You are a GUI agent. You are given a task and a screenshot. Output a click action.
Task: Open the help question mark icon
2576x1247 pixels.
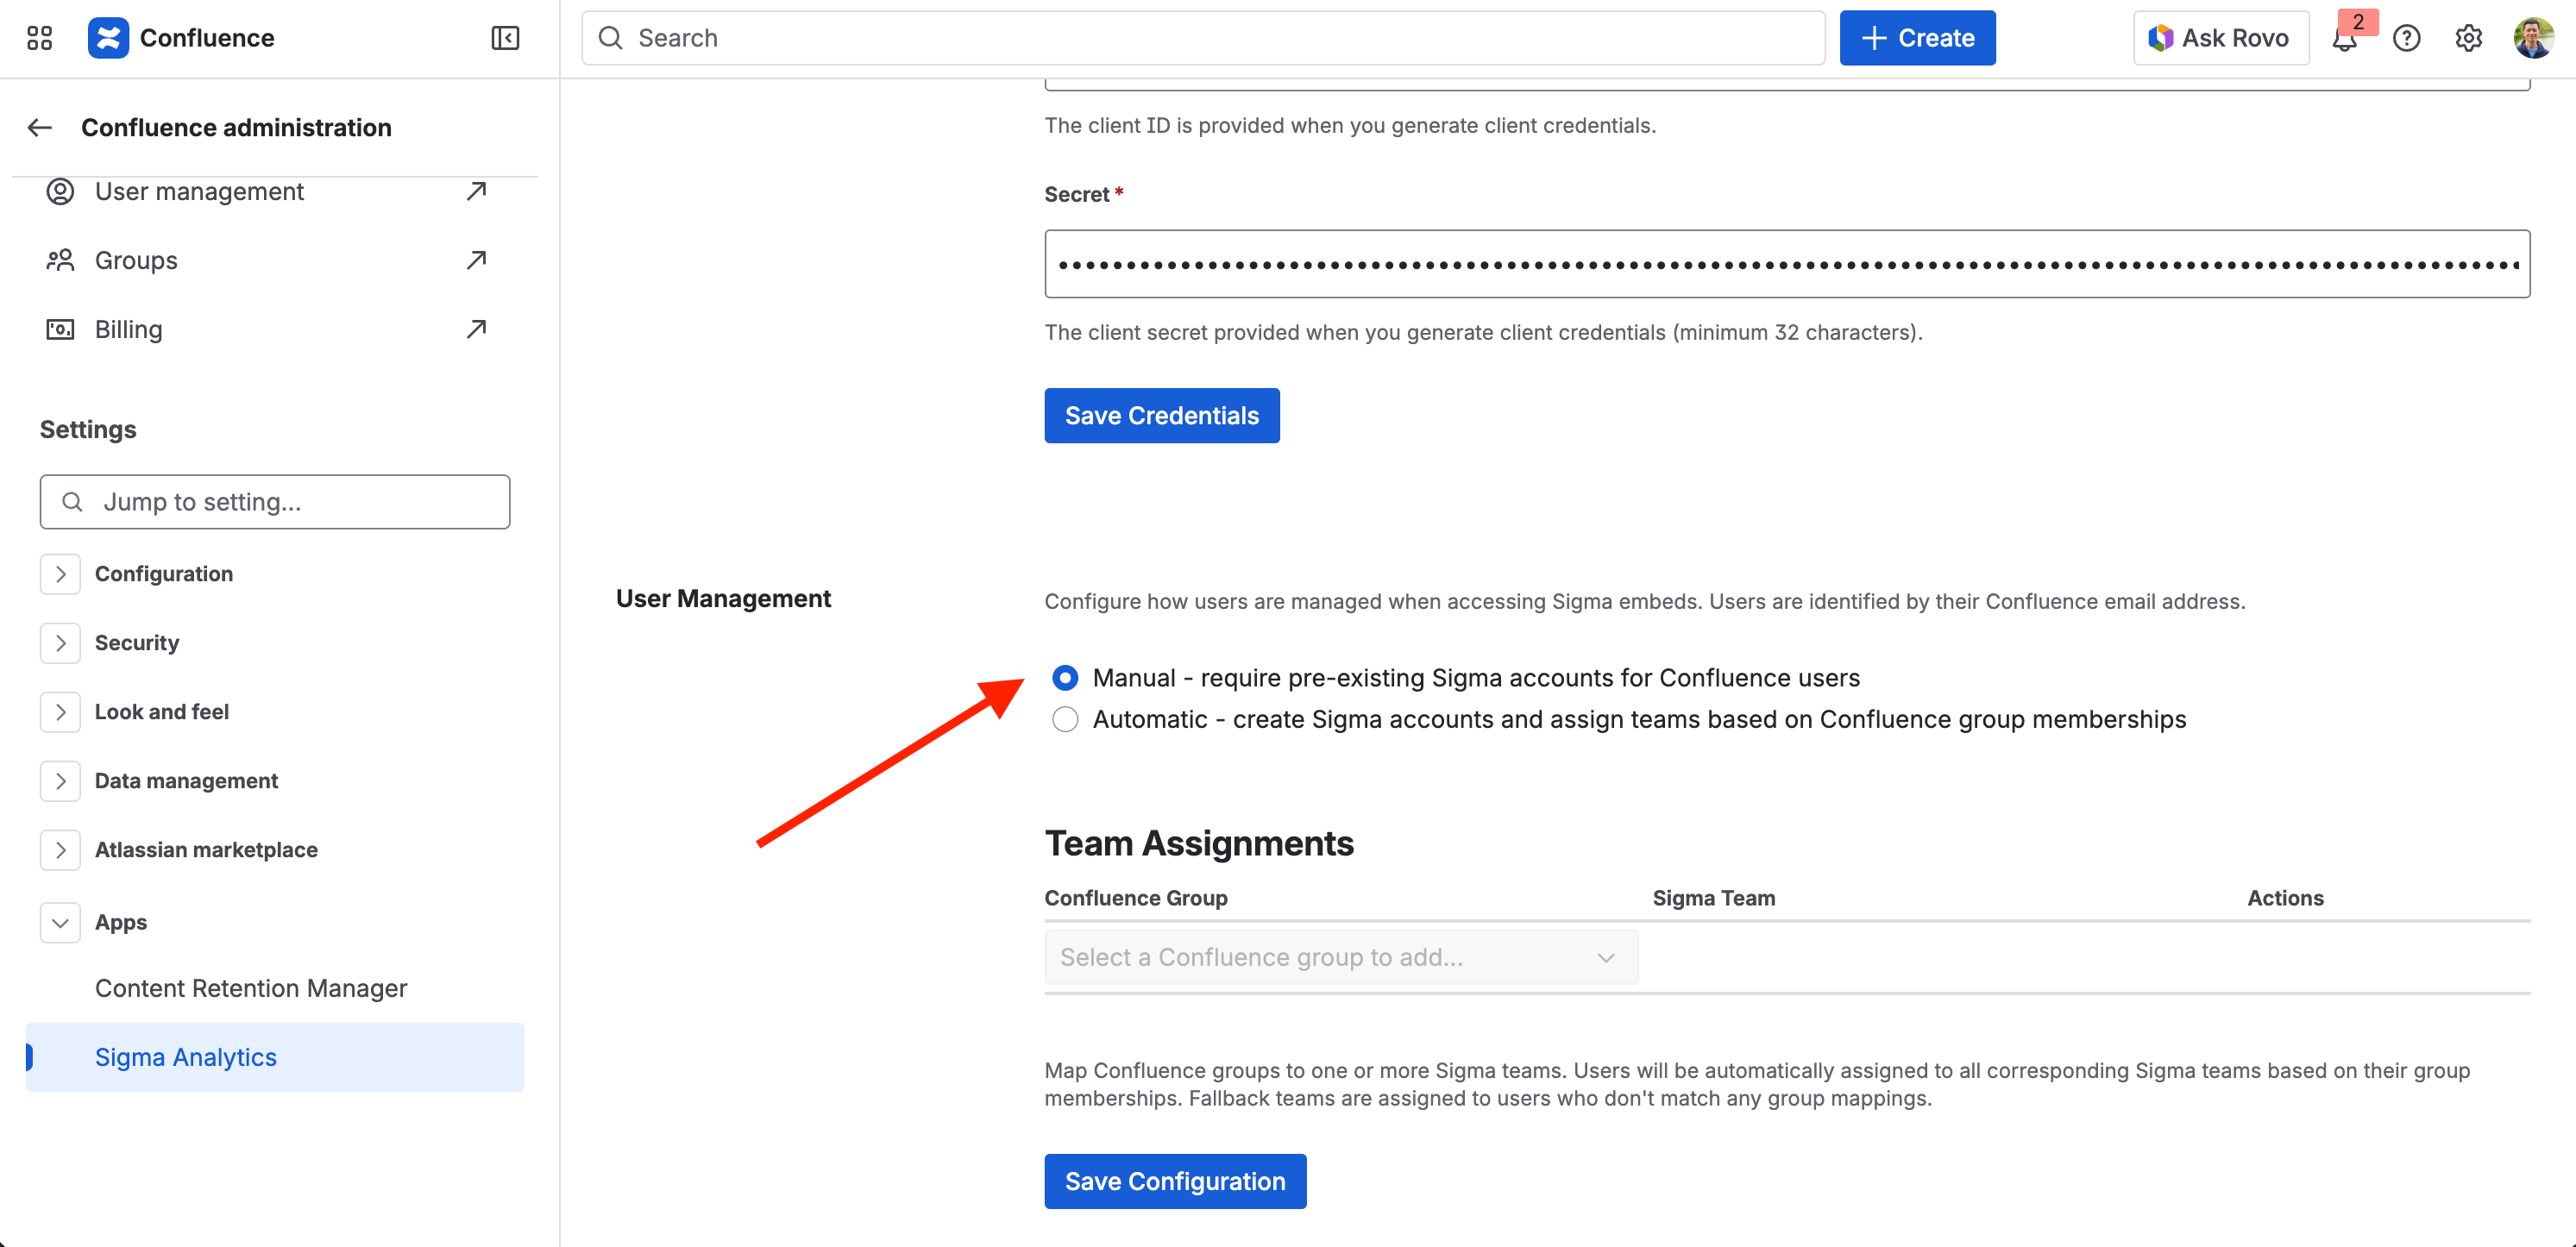click(2406, 38)
